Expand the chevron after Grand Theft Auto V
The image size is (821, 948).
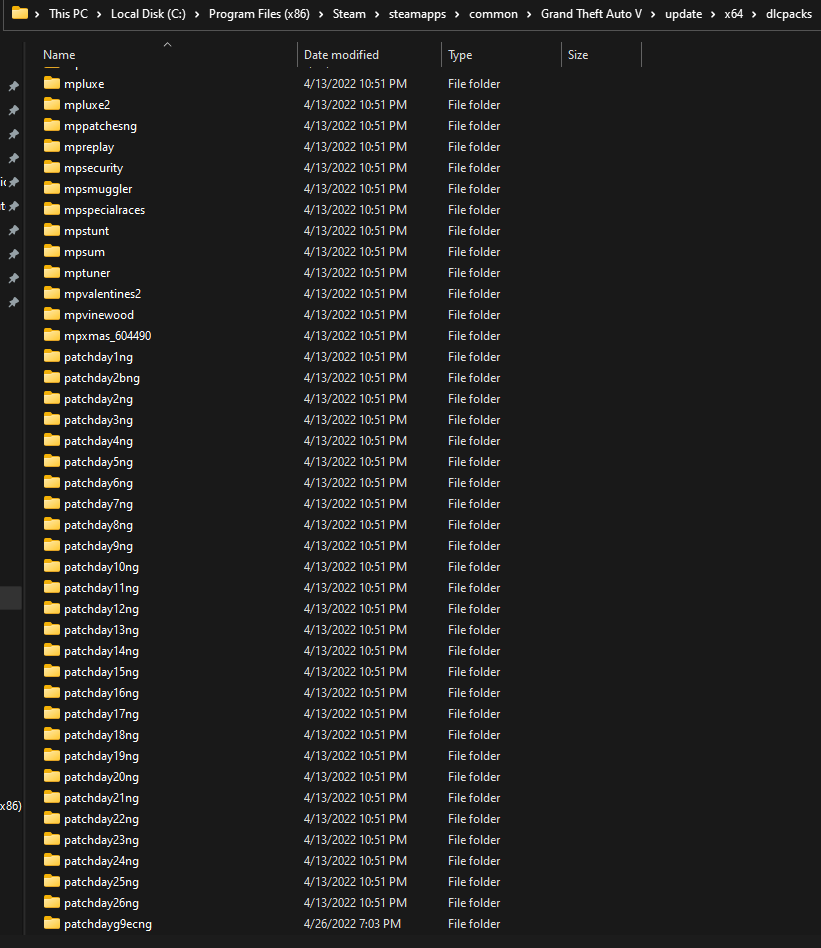(654, 14)
